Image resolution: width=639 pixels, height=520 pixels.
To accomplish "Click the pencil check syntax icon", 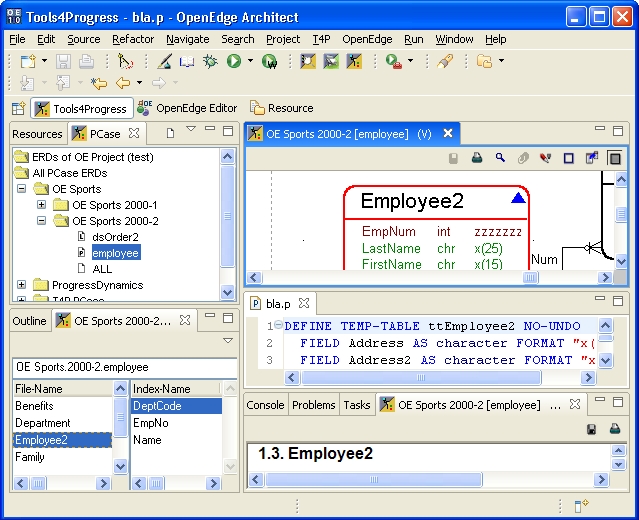I will click(165, 62).
